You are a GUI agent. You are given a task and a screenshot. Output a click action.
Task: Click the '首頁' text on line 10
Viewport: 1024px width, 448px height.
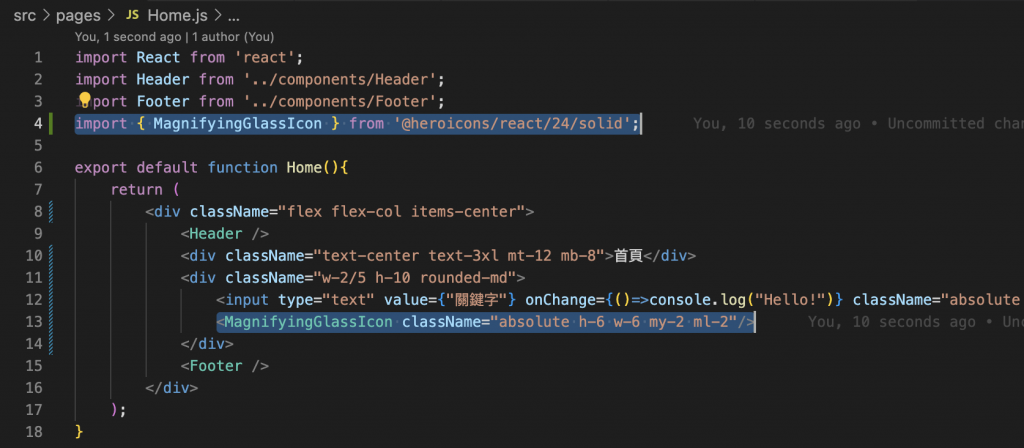pos(628,255)
